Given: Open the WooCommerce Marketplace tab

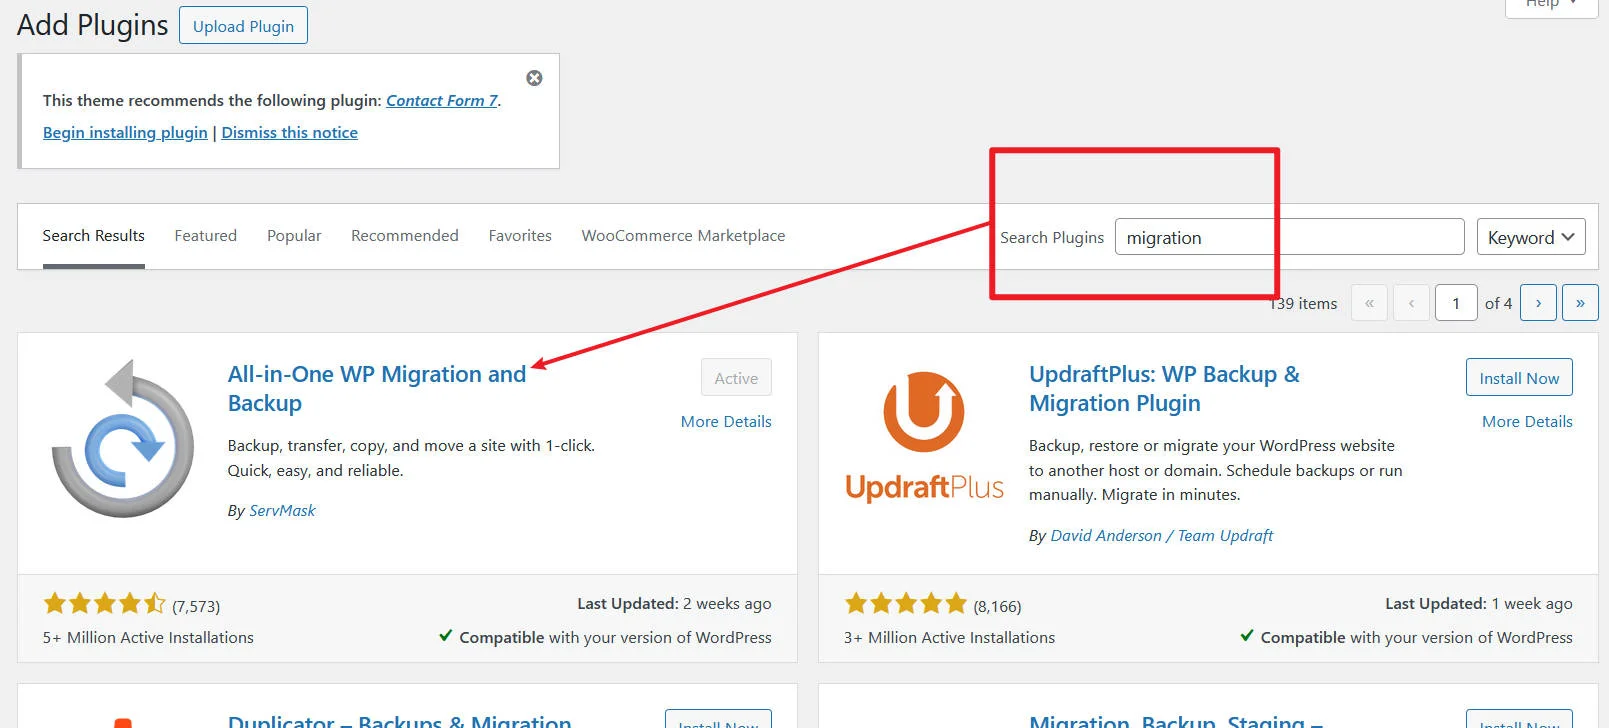Looking at the screenshot, I should point(683,236).
